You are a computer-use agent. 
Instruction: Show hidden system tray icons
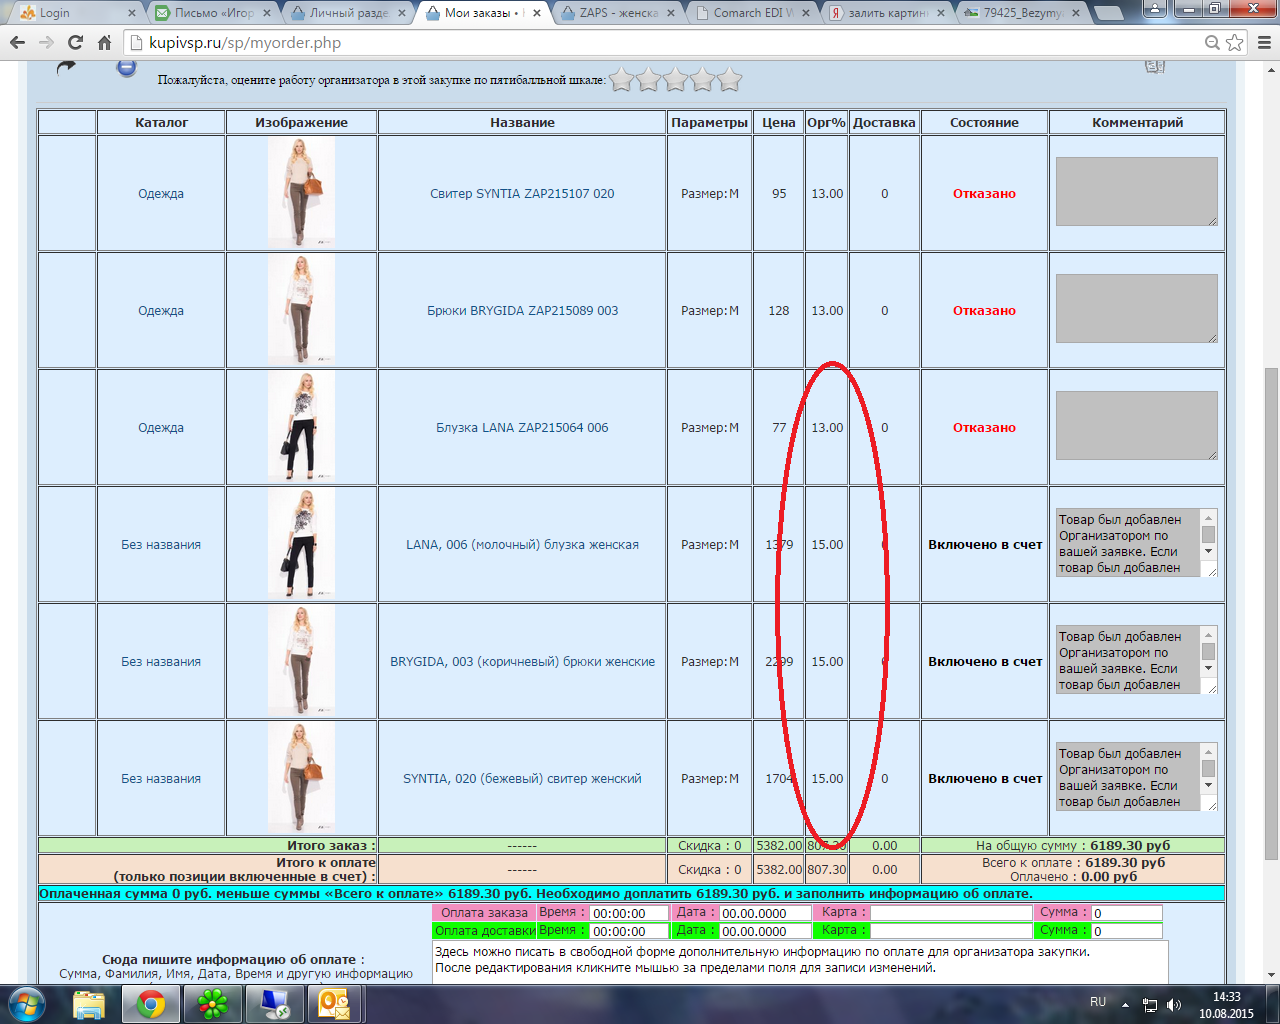click(x=1125, y=1004)
